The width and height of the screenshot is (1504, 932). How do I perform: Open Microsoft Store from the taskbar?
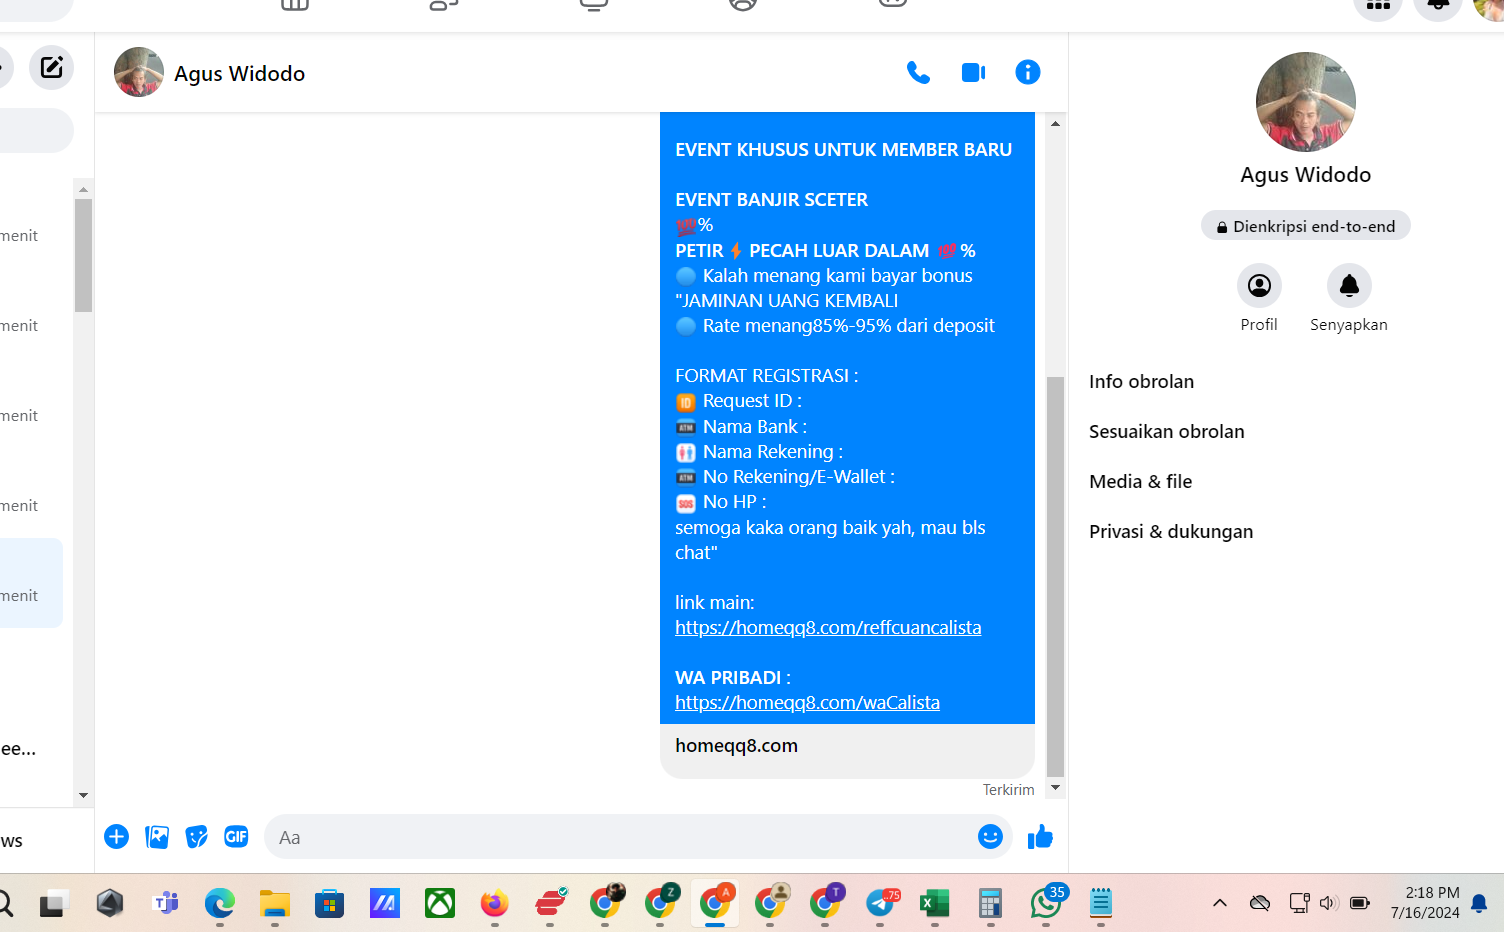tap(329, 904)
